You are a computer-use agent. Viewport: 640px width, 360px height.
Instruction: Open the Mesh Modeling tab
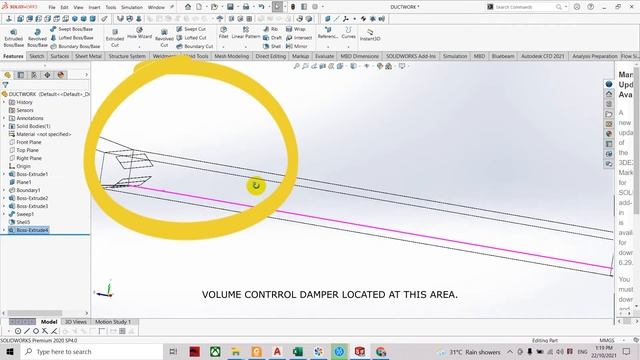coord(231,56)
